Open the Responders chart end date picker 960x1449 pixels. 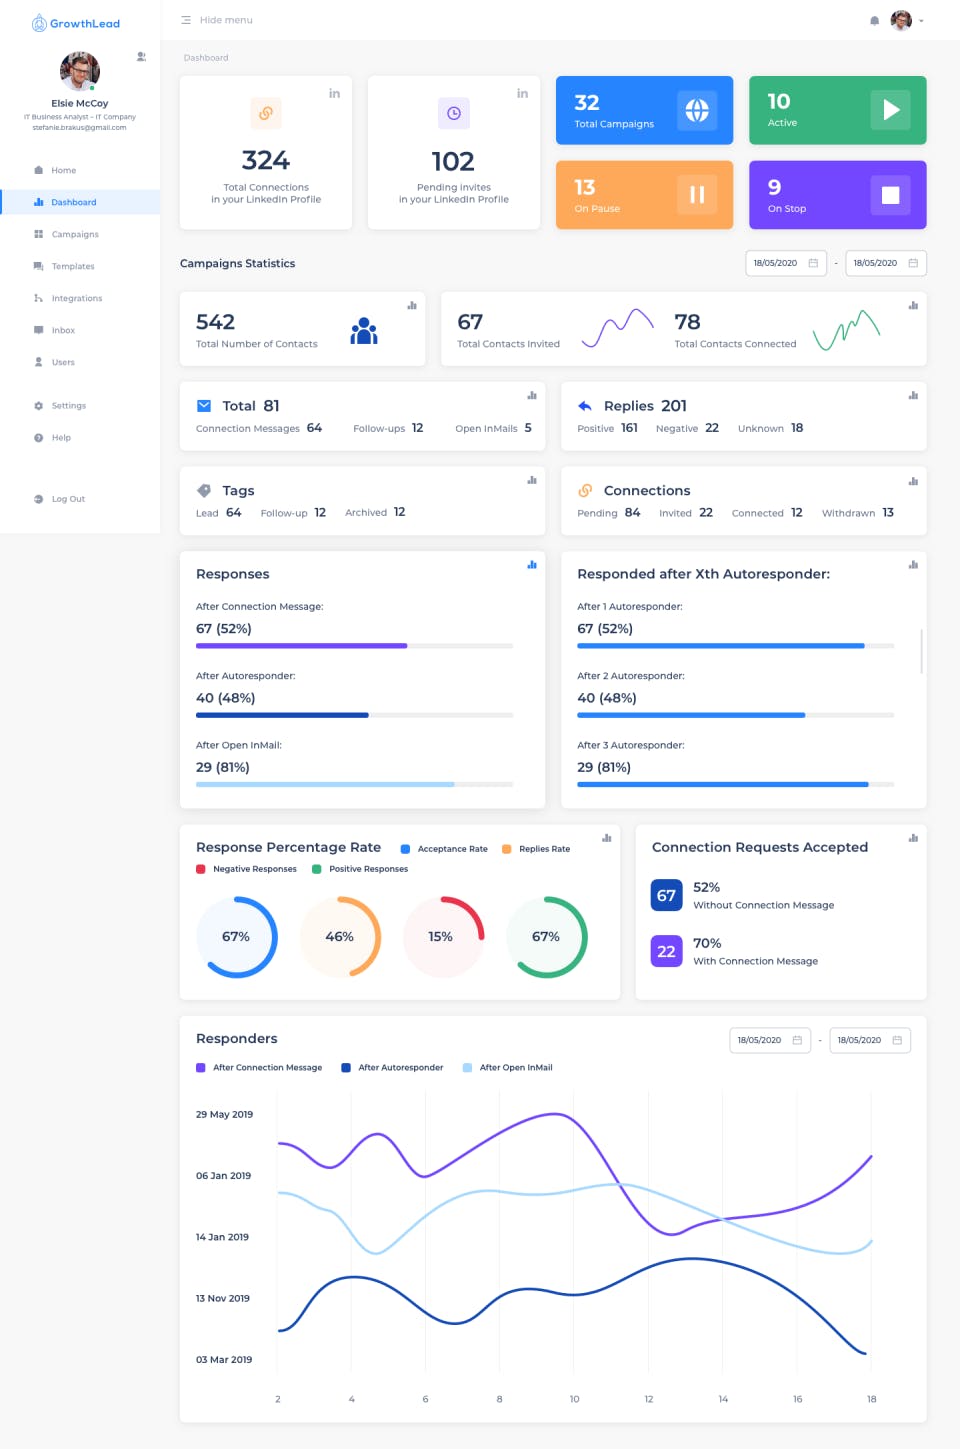870,1040
